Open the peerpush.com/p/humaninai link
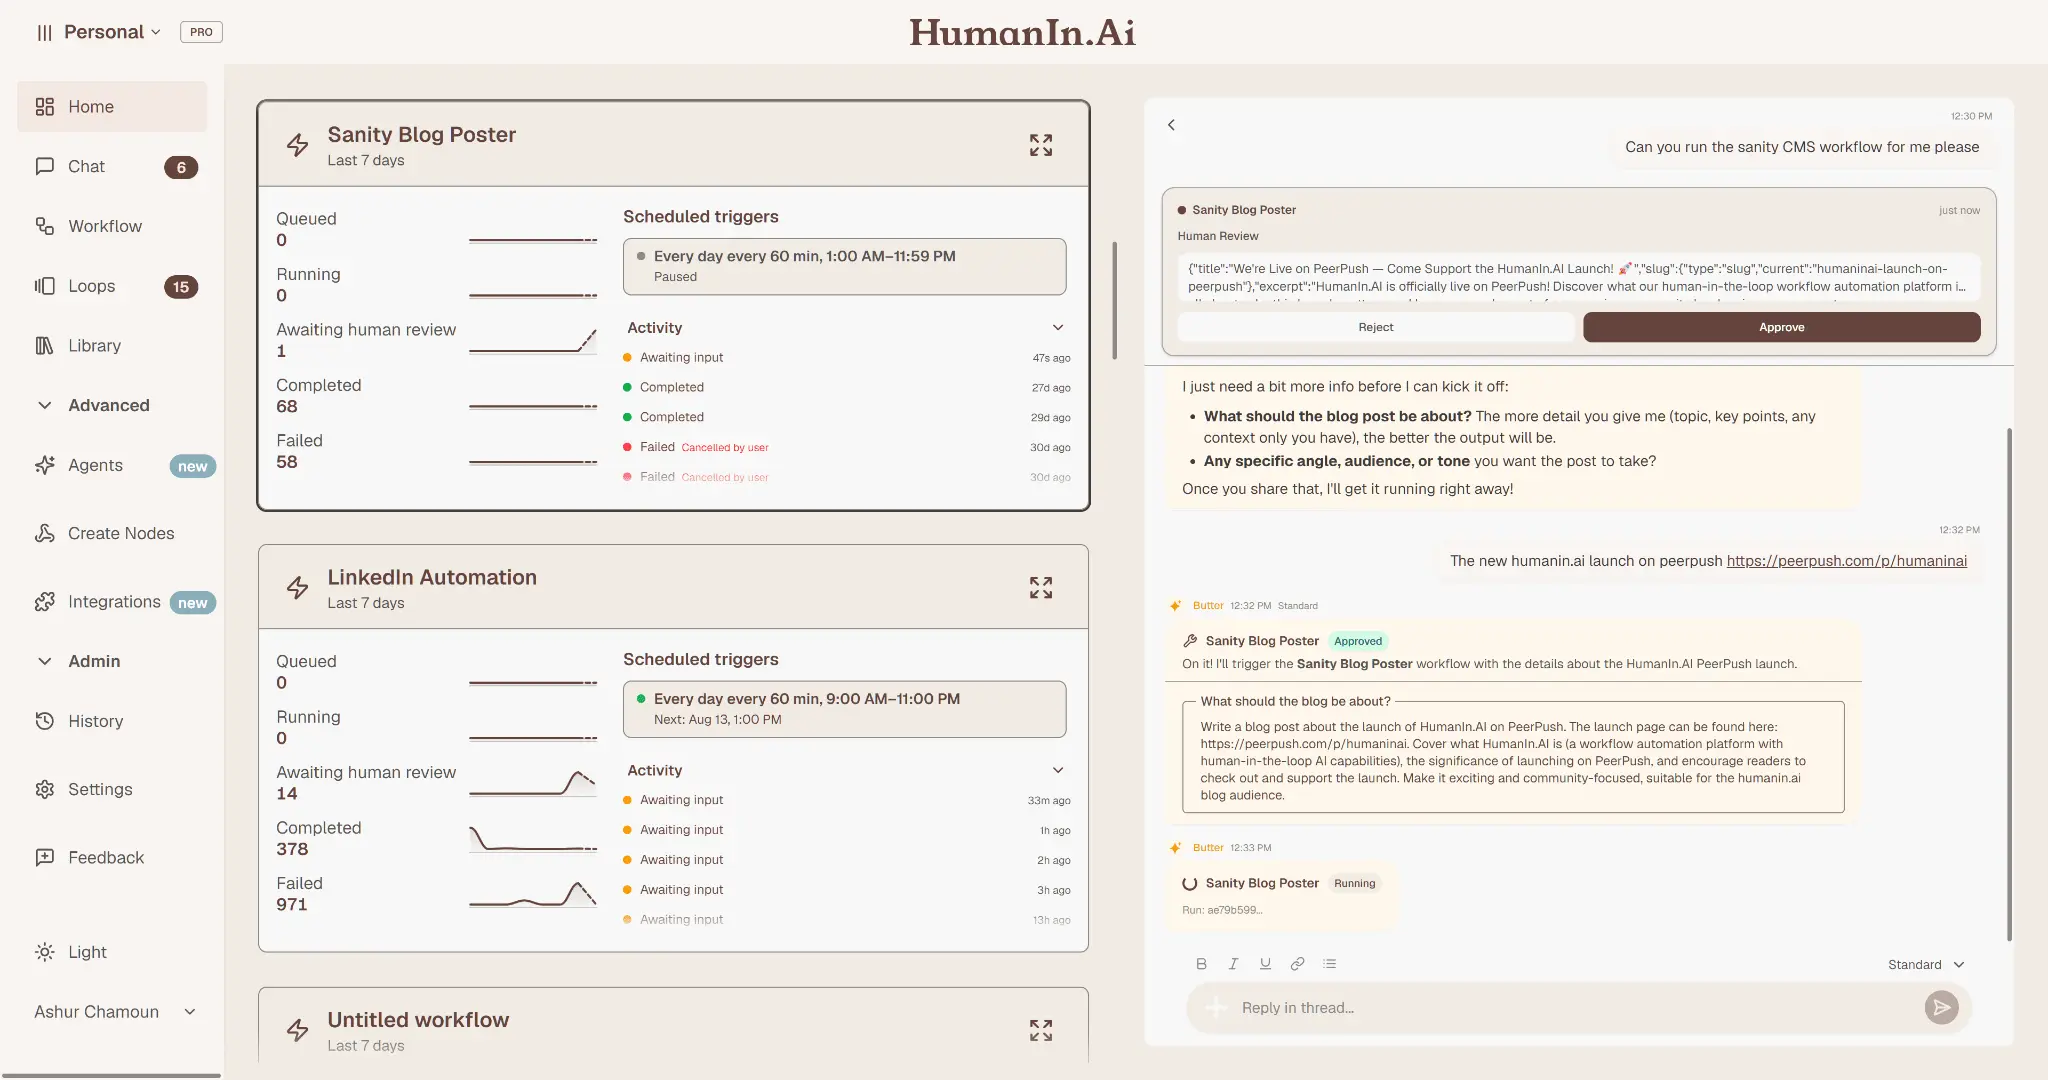The height and width of the screenshot is (1080, 2048). (x=1846, y=561)
